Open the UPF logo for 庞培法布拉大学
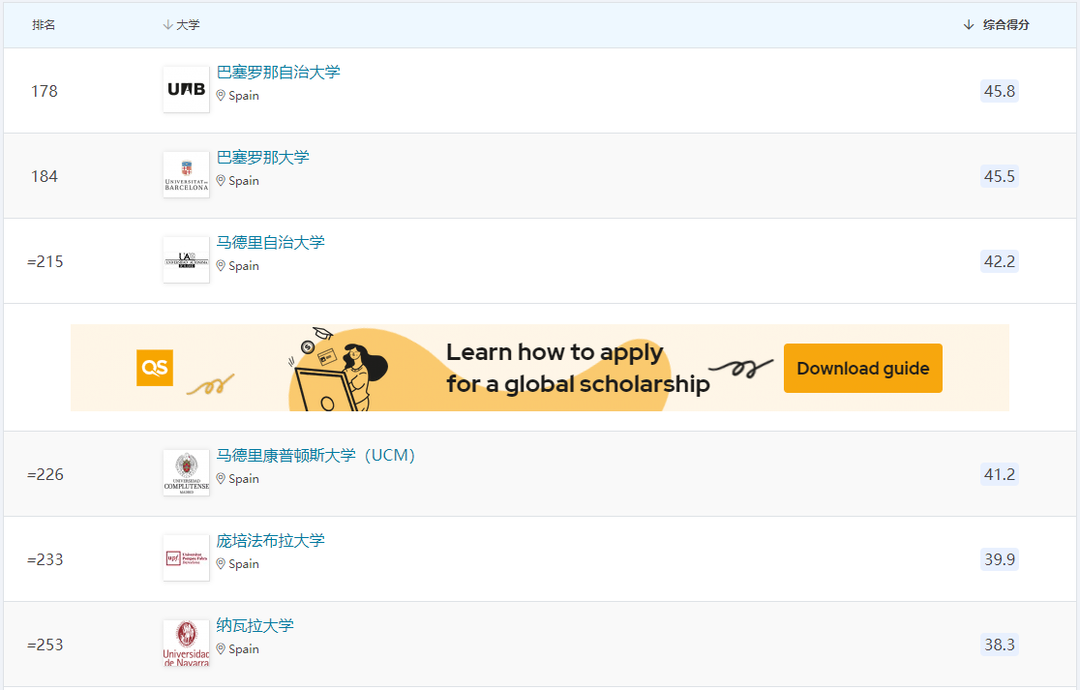Image resolution: width=1080 pixels, height=690 pixels. [x=186, y=558]
